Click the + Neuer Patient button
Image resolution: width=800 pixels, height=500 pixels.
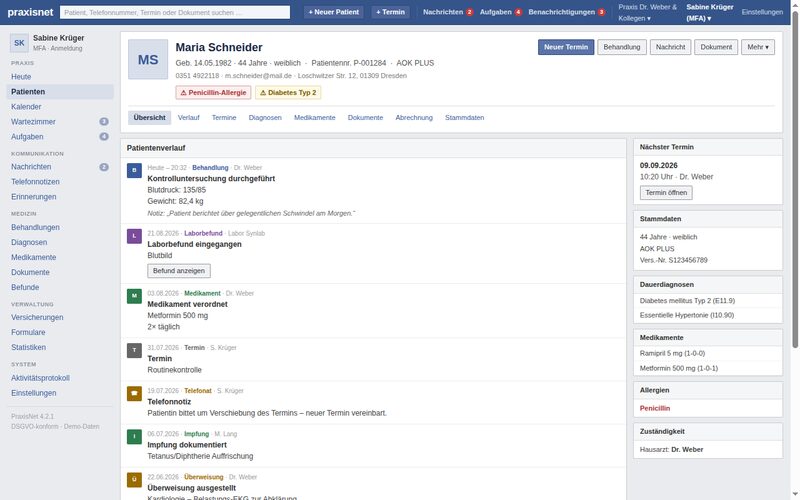point(334,12)
